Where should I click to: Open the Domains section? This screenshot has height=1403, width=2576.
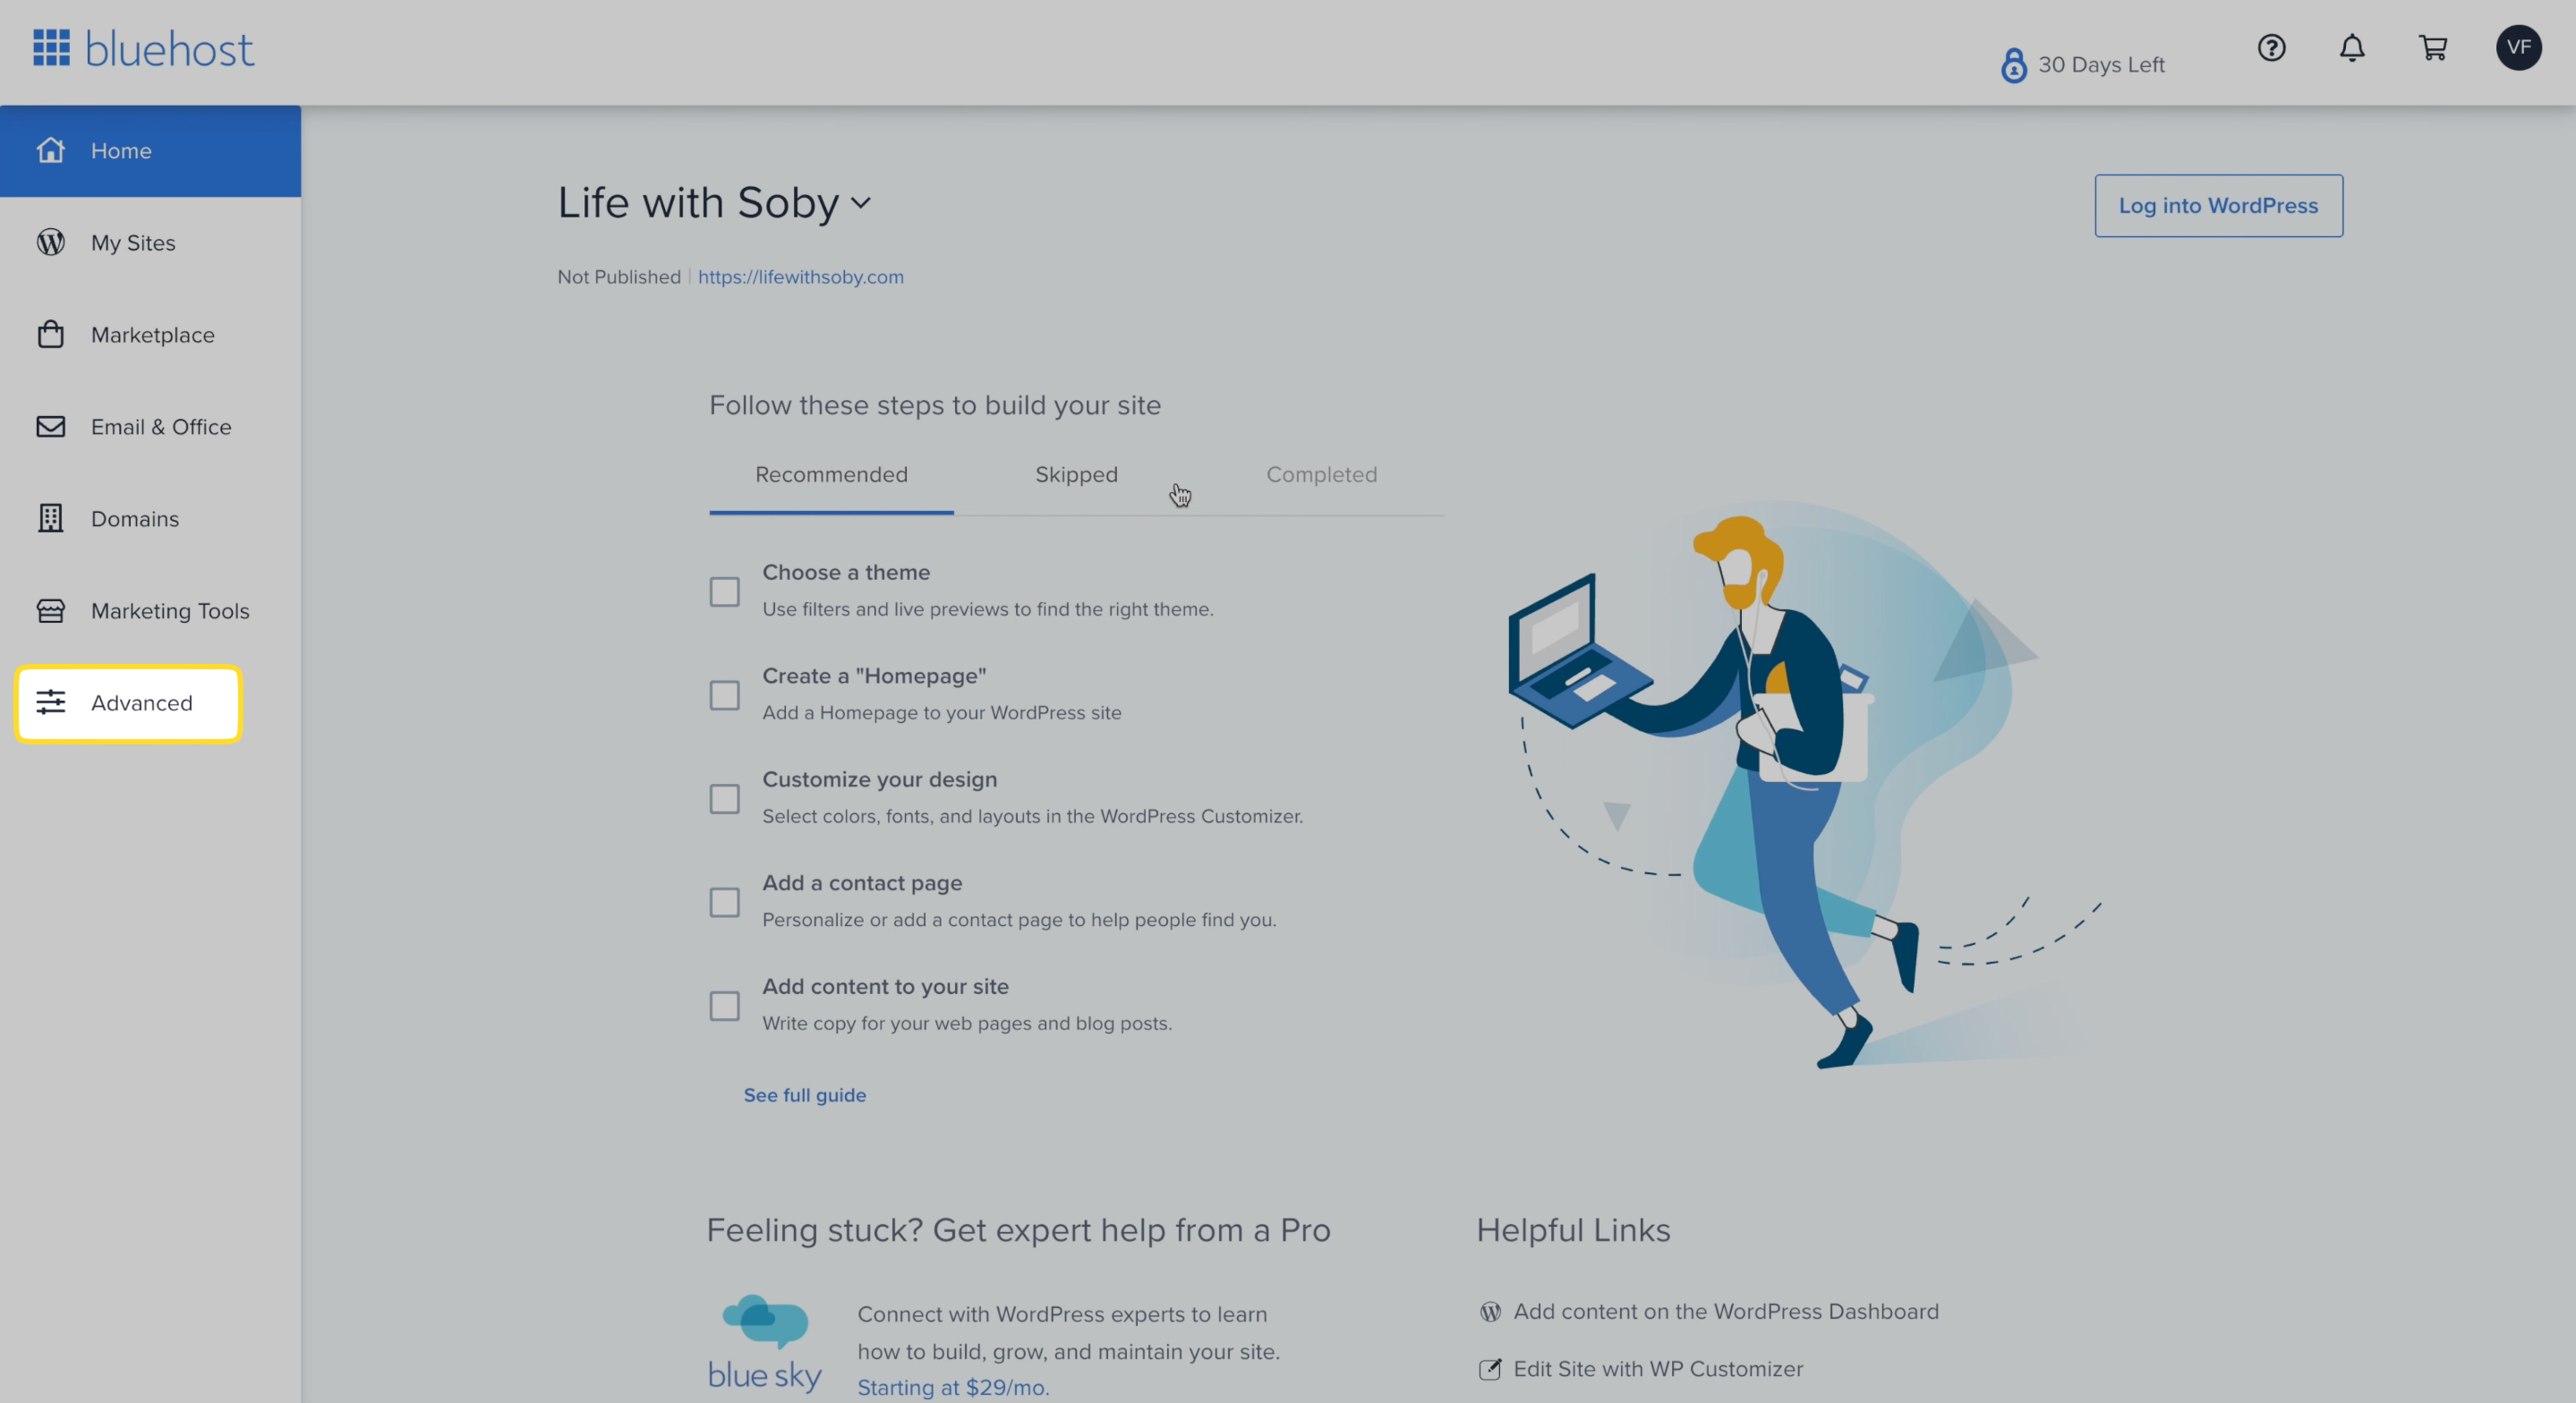pyautogui.click(x=135, y=518)
